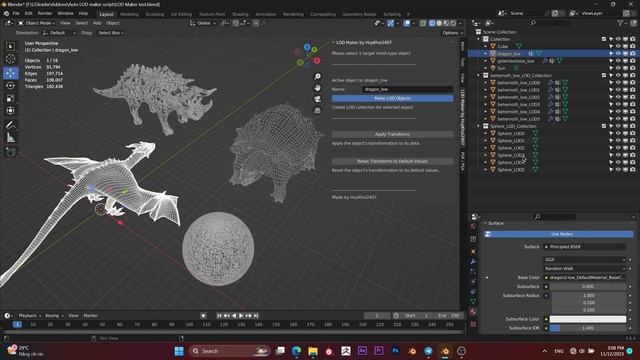The width and height of the screenshot is (640, 360).
Task: Collapse the Collection tree in outliner
Action: [x=478, y=39]
